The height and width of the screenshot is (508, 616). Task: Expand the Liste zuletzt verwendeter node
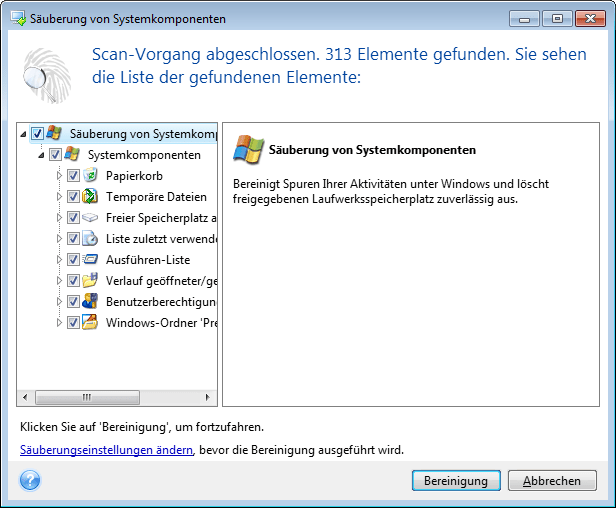point(59,239)
